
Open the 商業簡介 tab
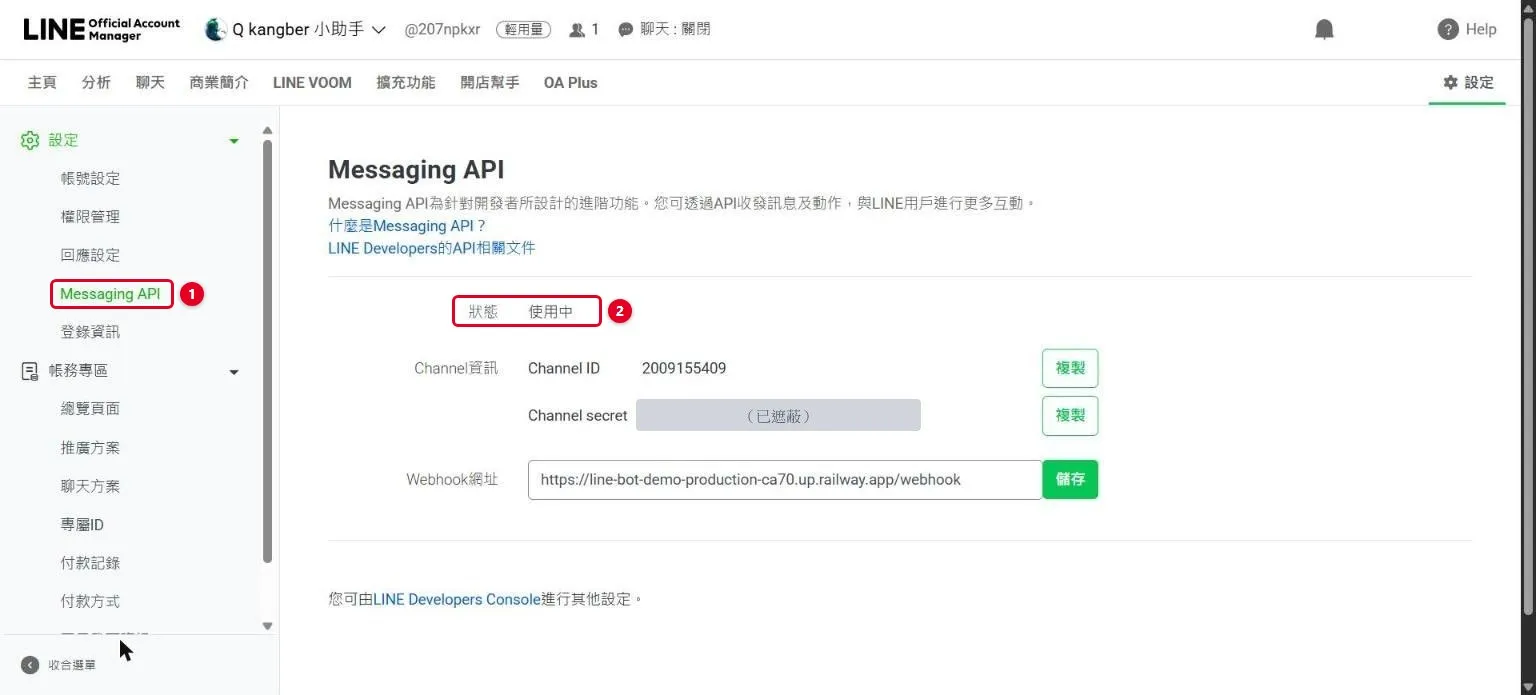click(219, 83)
